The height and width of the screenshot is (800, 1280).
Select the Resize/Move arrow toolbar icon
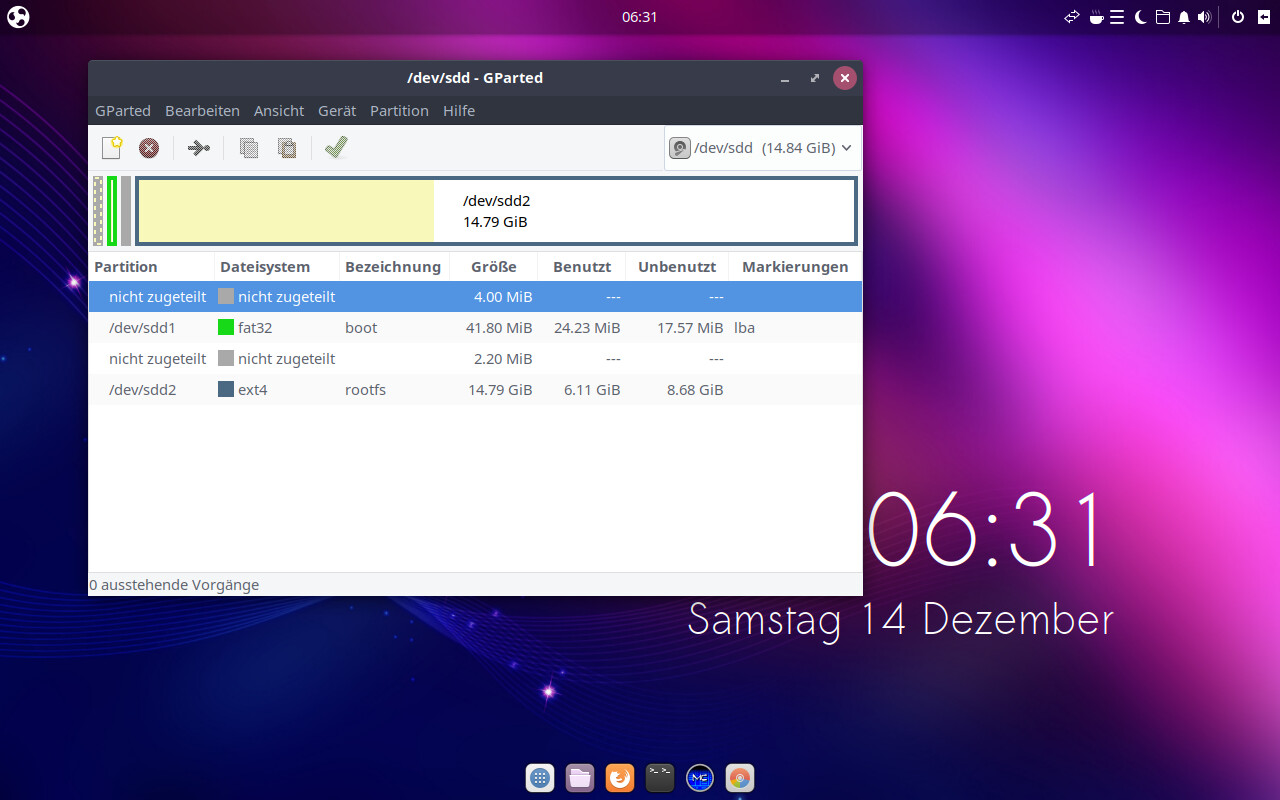[199, 148]
